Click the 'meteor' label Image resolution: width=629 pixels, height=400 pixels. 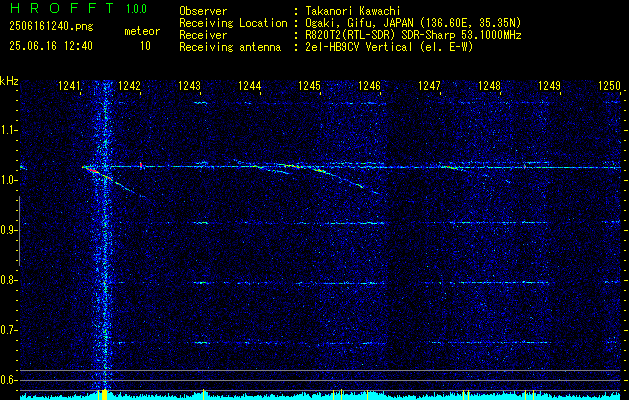click(x=142, y=31)
